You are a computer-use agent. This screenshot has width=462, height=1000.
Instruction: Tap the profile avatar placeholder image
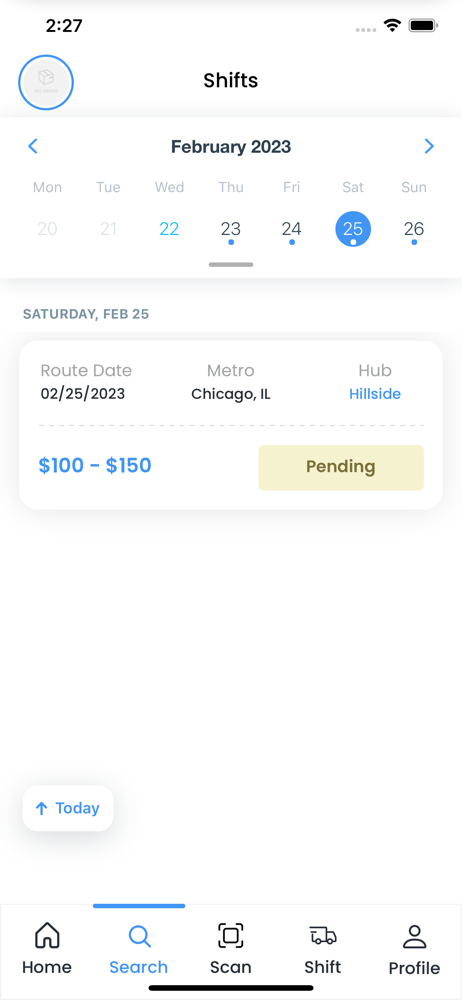(46, 82)
